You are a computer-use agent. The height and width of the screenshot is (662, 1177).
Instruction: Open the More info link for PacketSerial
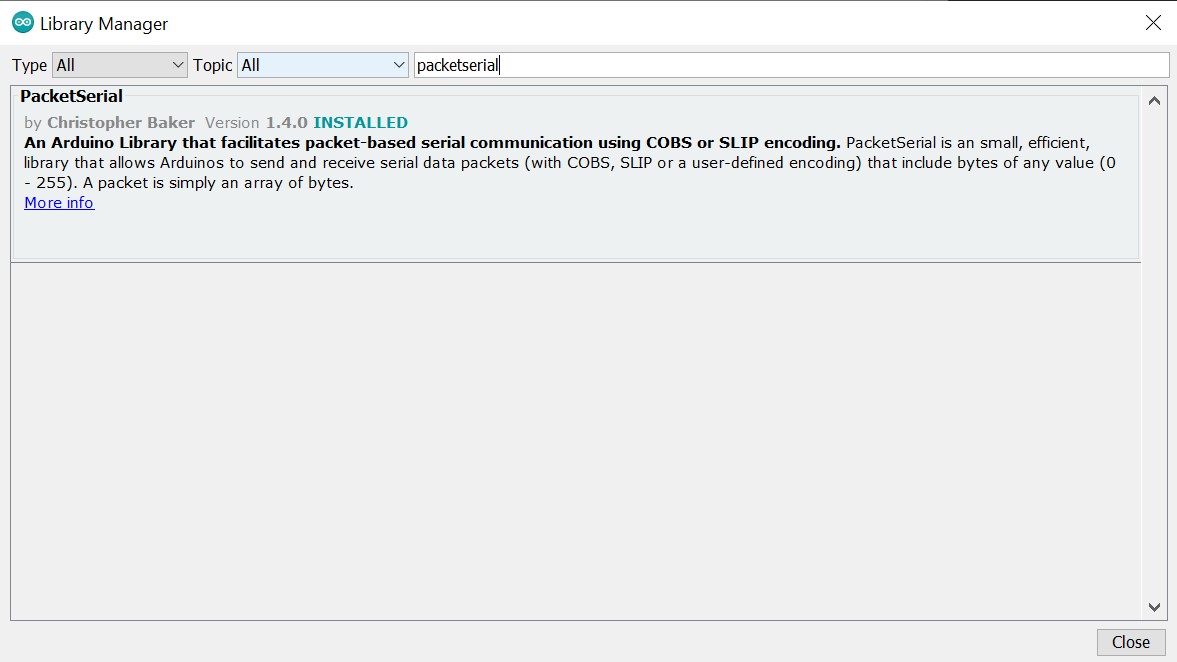coord(59,203)
